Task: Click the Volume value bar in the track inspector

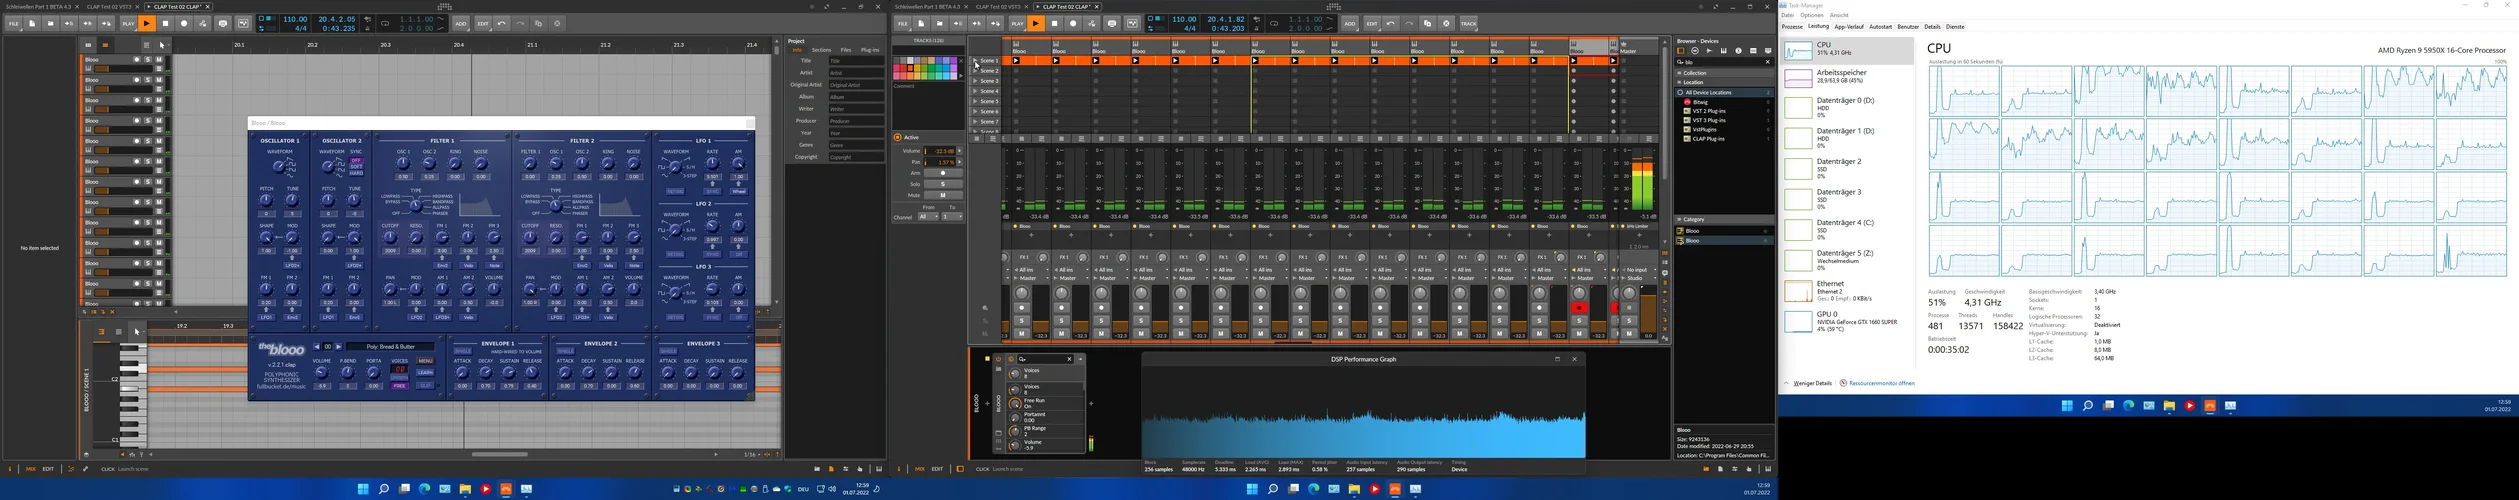Action: tap(940, 151)
